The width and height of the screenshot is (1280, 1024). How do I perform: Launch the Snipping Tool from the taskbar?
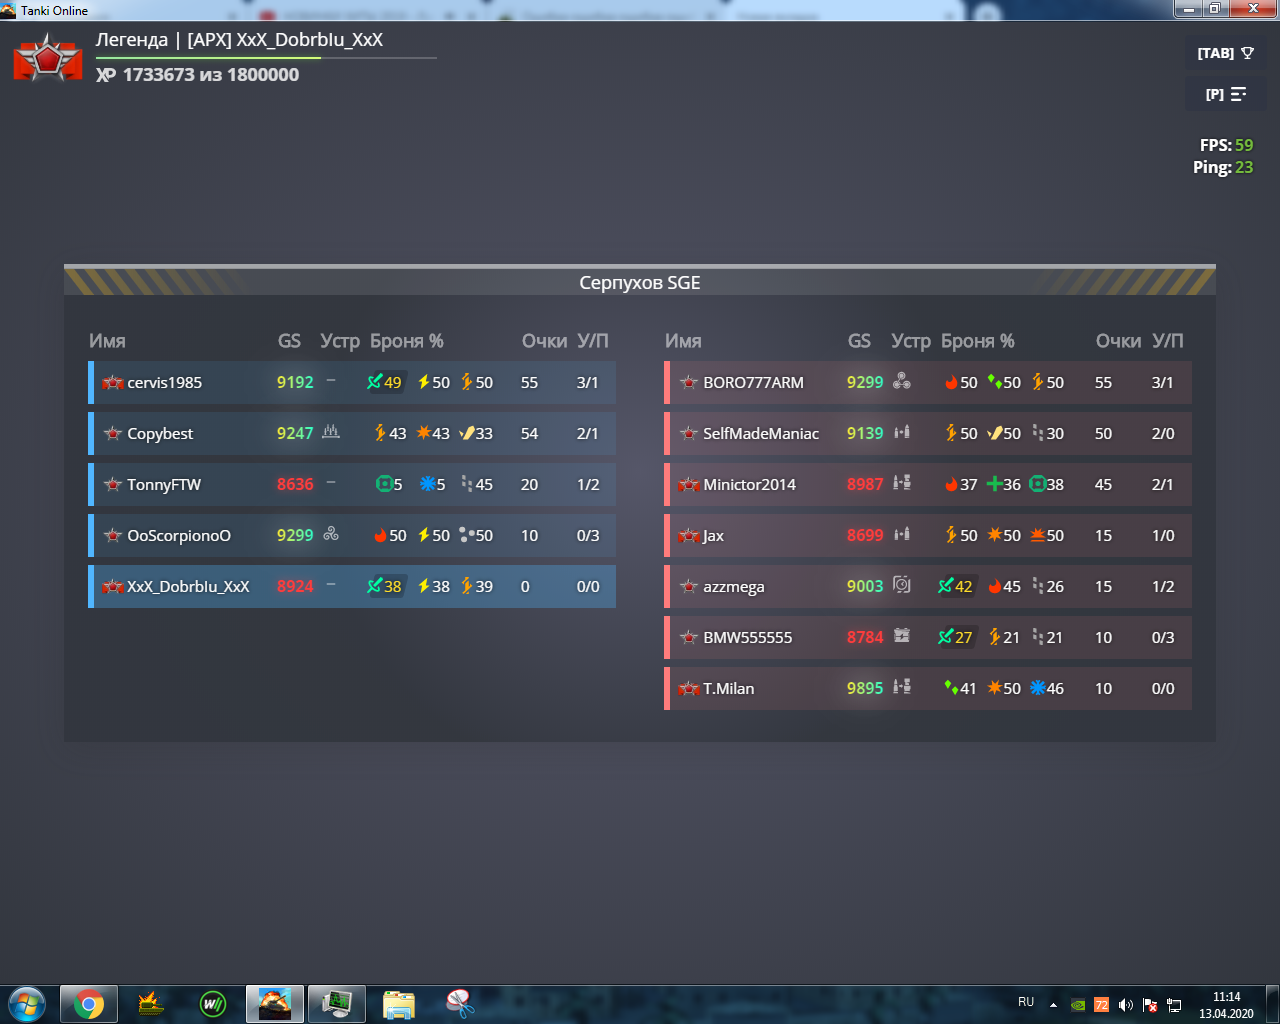461,1004
